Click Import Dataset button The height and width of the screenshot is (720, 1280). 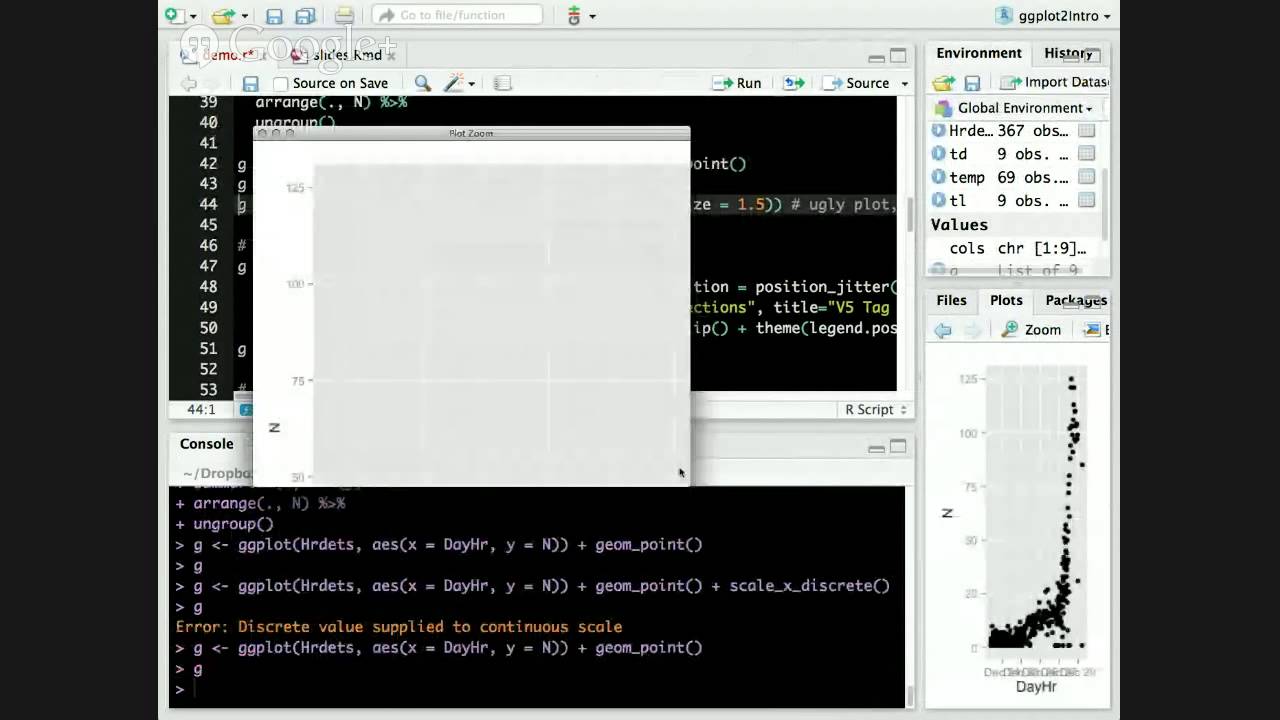click(x=1054, y=83)
